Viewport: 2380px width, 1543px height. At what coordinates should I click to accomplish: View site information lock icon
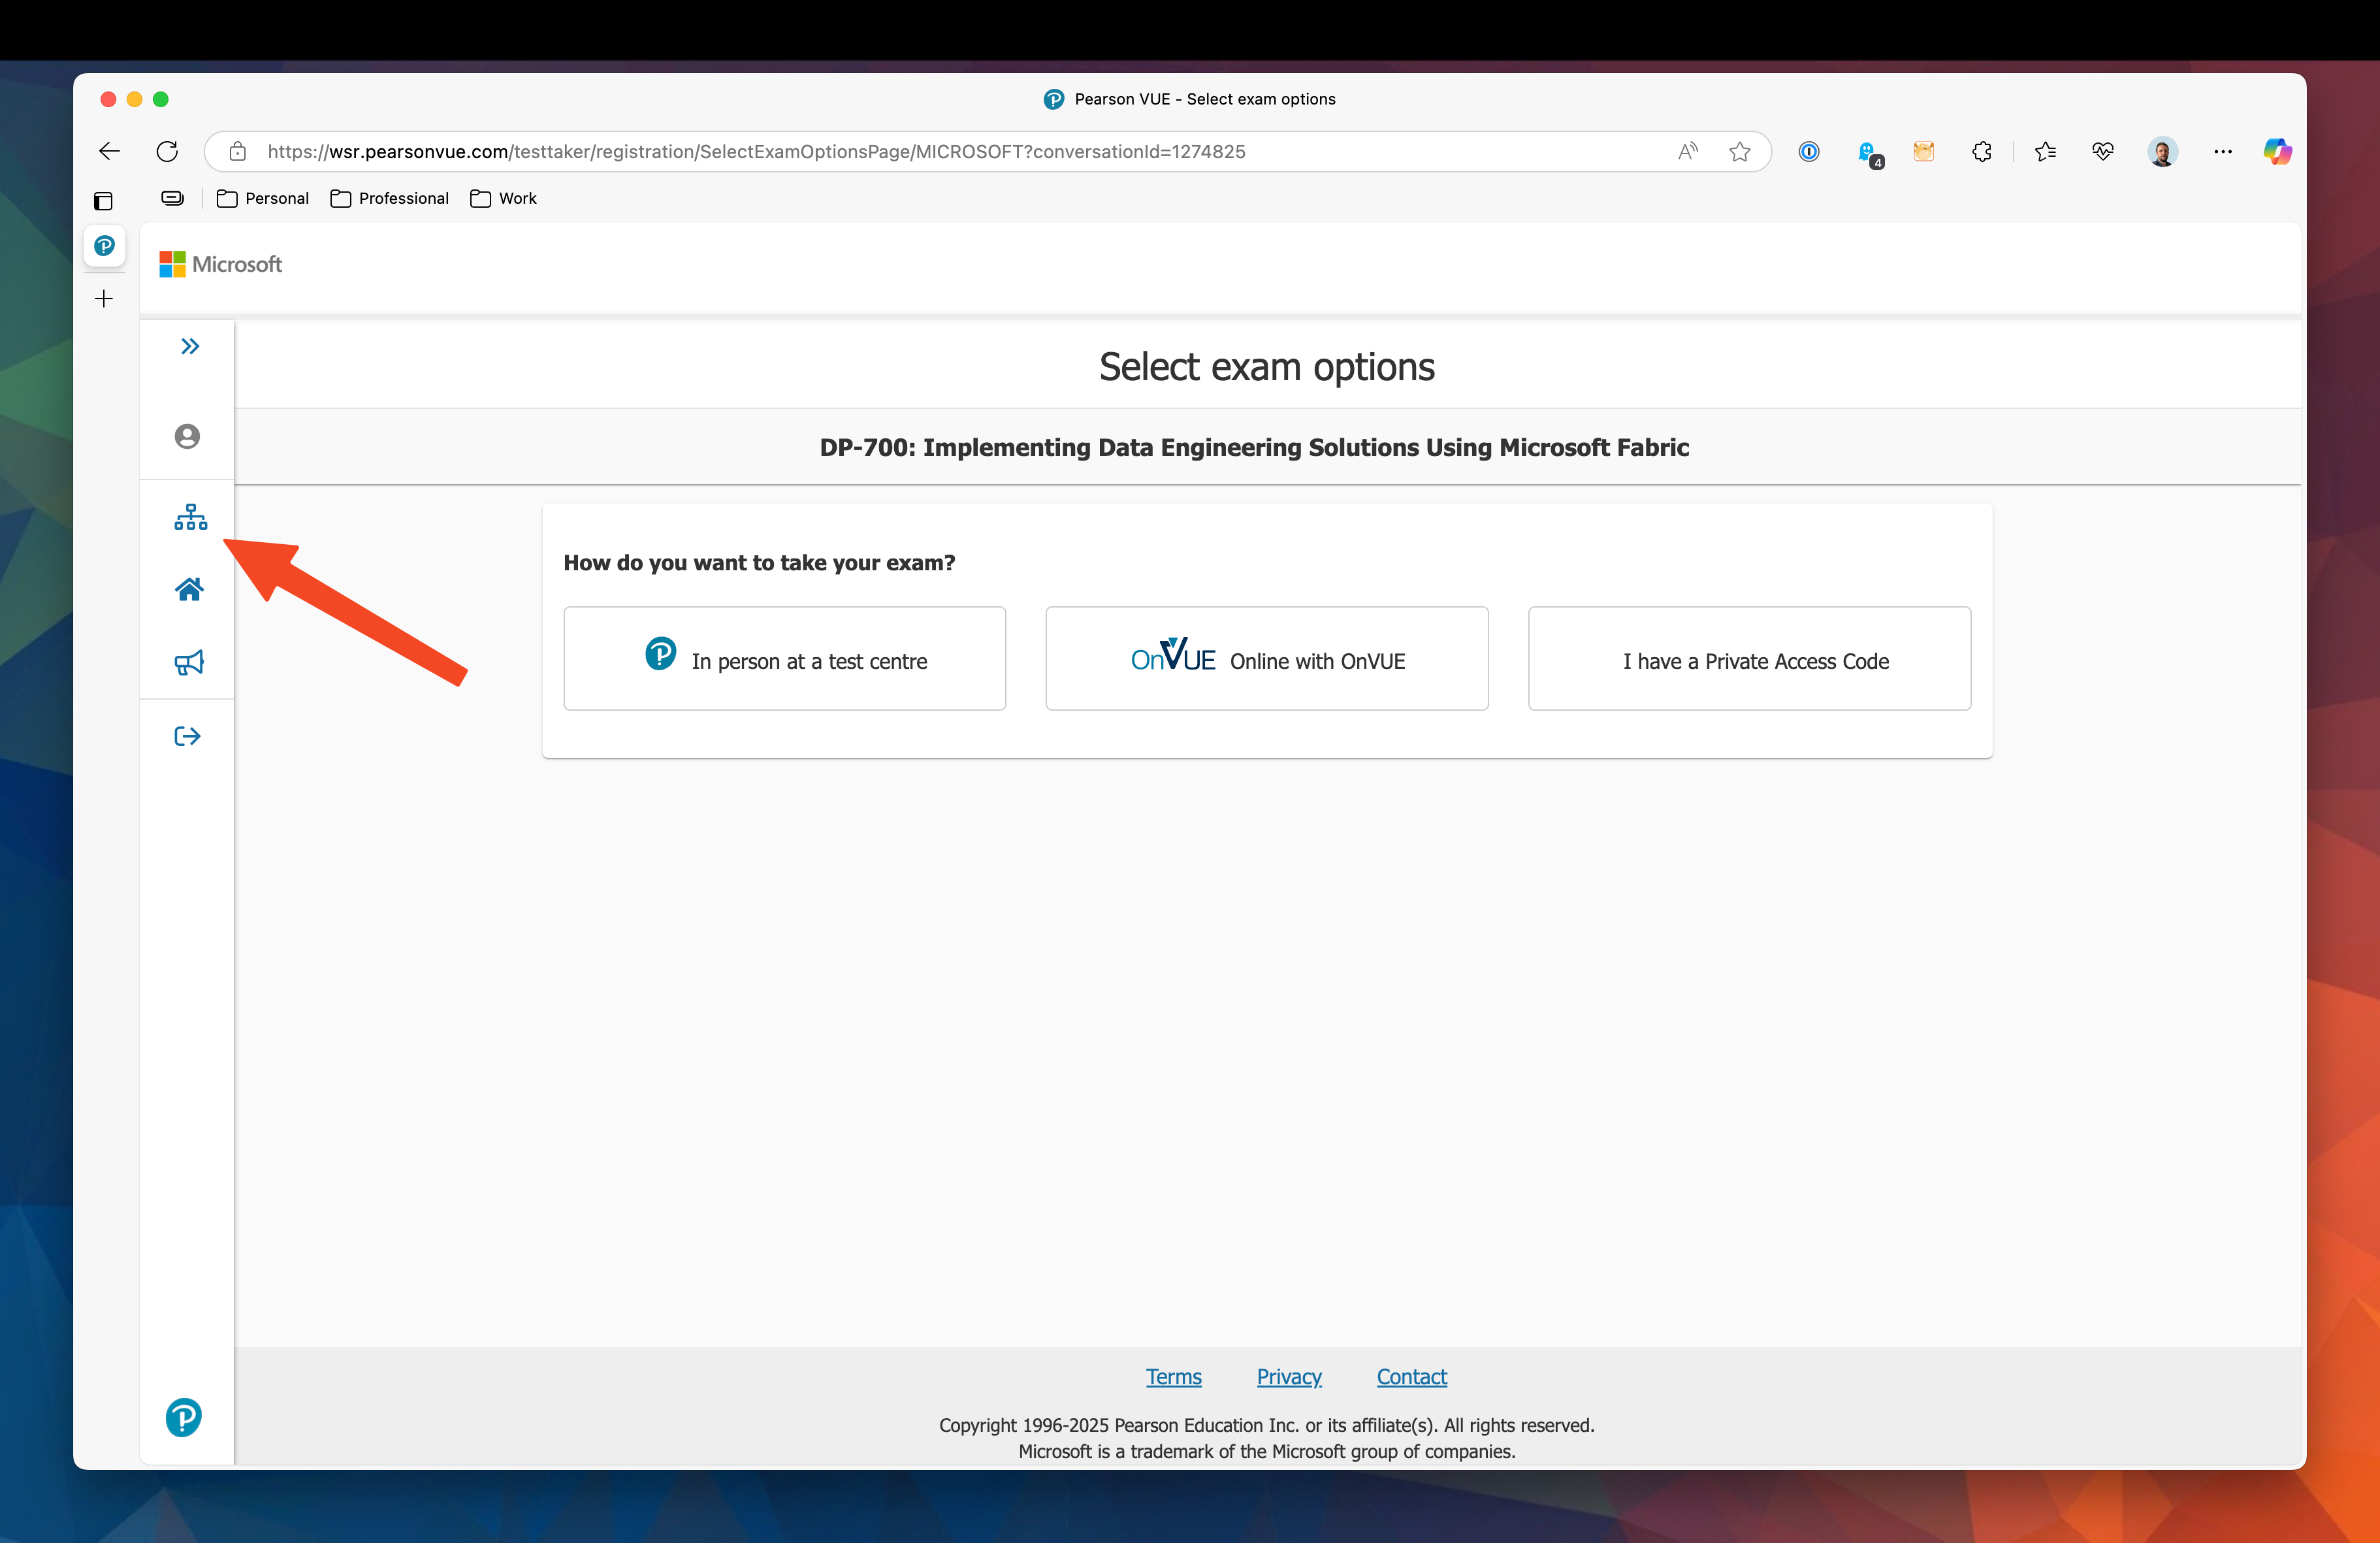tap(237, 152)
